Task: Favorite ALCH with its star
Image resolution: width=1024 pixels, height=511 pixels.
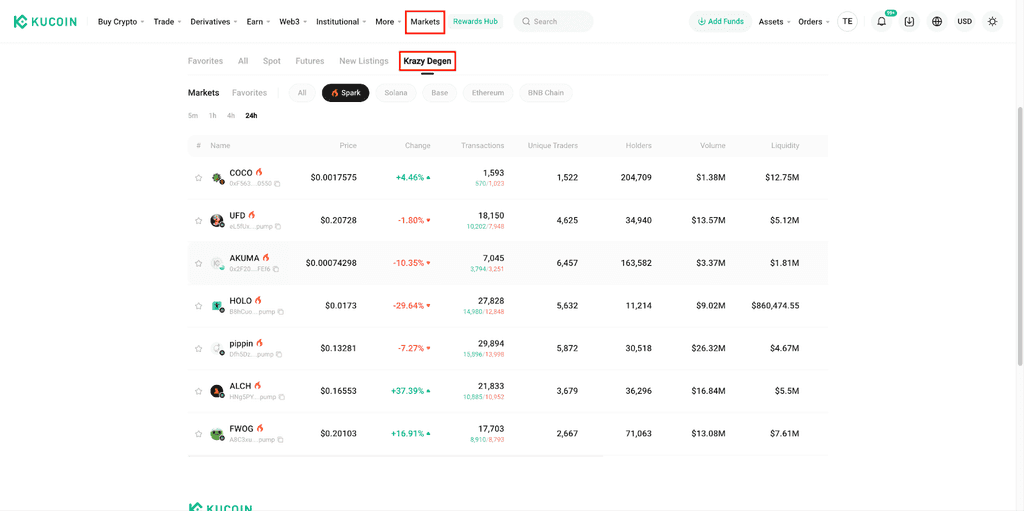Action: (x=199, y=391)
